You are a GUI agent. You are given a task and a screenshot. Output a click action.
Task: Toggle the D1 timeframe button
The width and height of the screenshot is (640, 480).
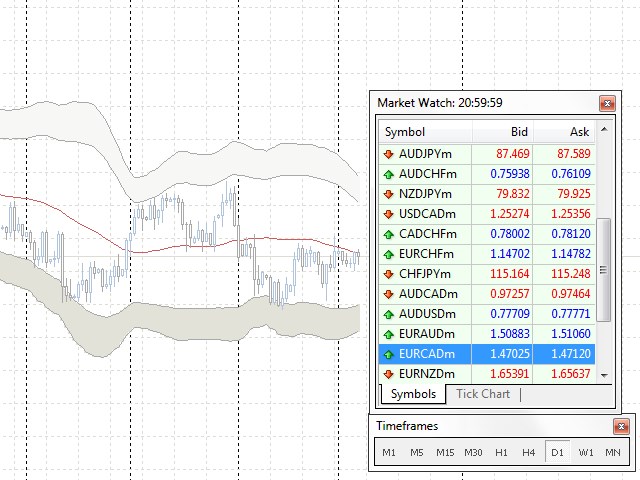pyautogui.click(x=557, y=453)
